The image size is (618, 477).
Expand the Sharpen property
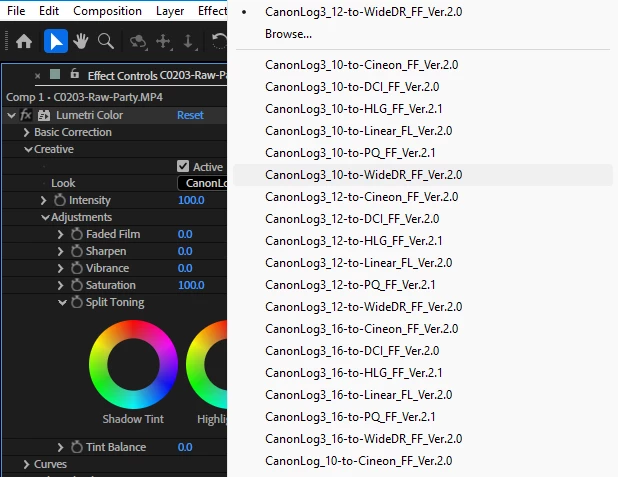tap(60, 251)
